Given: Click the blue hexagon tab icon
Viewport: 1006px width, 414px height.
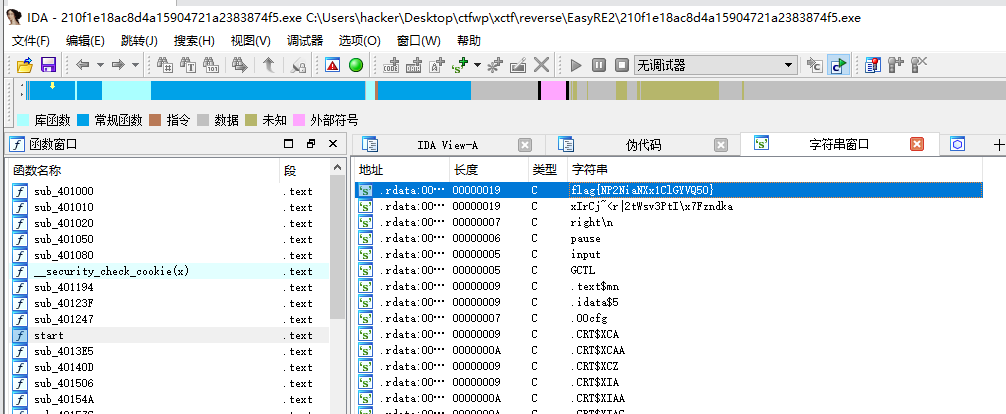Looking at the screenshot, I should pyautogui.click(x=957, y=144).
